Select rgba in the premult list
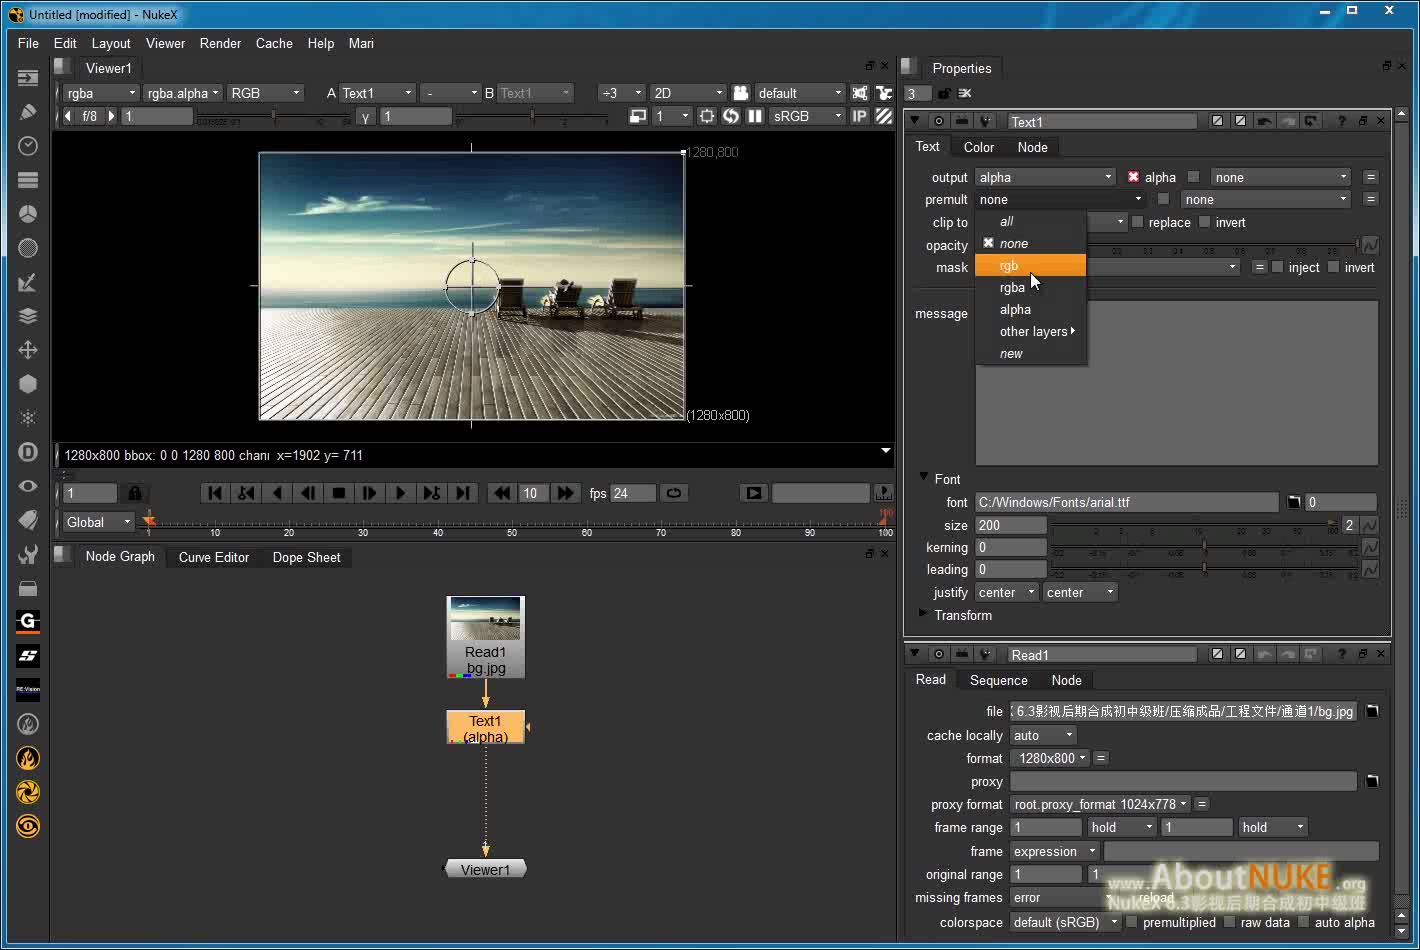 [1030, 287]
